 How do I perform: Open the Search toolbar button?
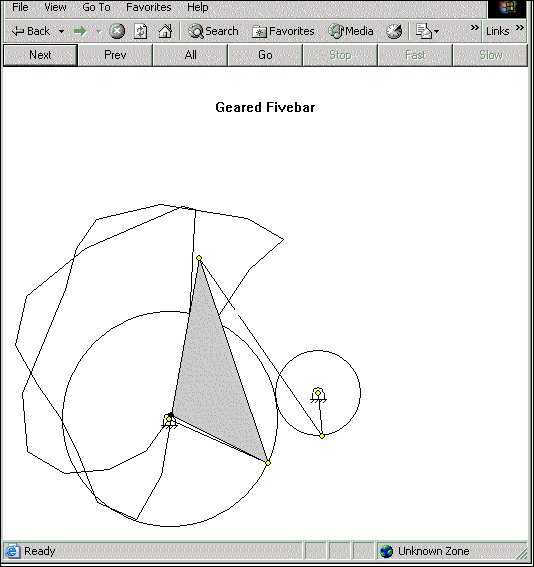point(213,31)
